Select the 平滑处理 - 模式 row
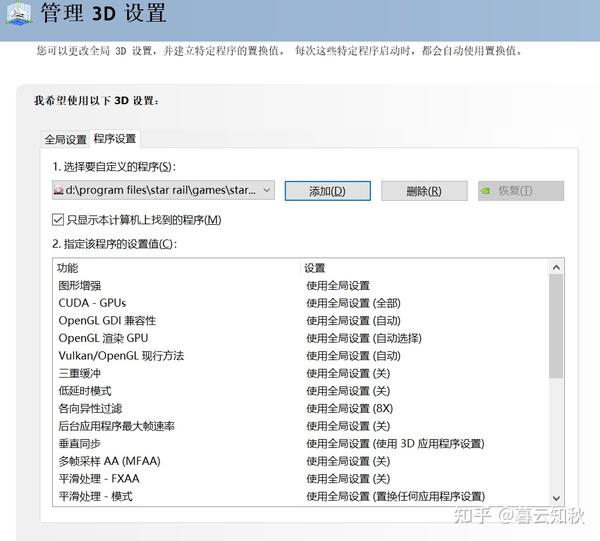Image resolution: width=600 pixels, height=541 pixels. 301,497
